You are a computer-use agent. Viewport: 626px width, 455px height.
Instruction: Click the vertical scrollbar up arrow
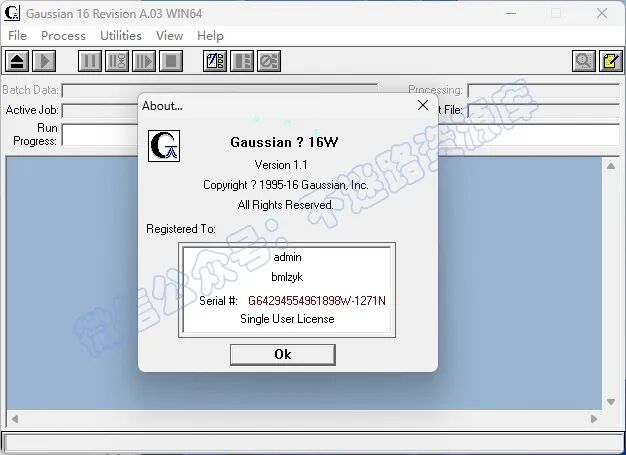tap(611, 166)
